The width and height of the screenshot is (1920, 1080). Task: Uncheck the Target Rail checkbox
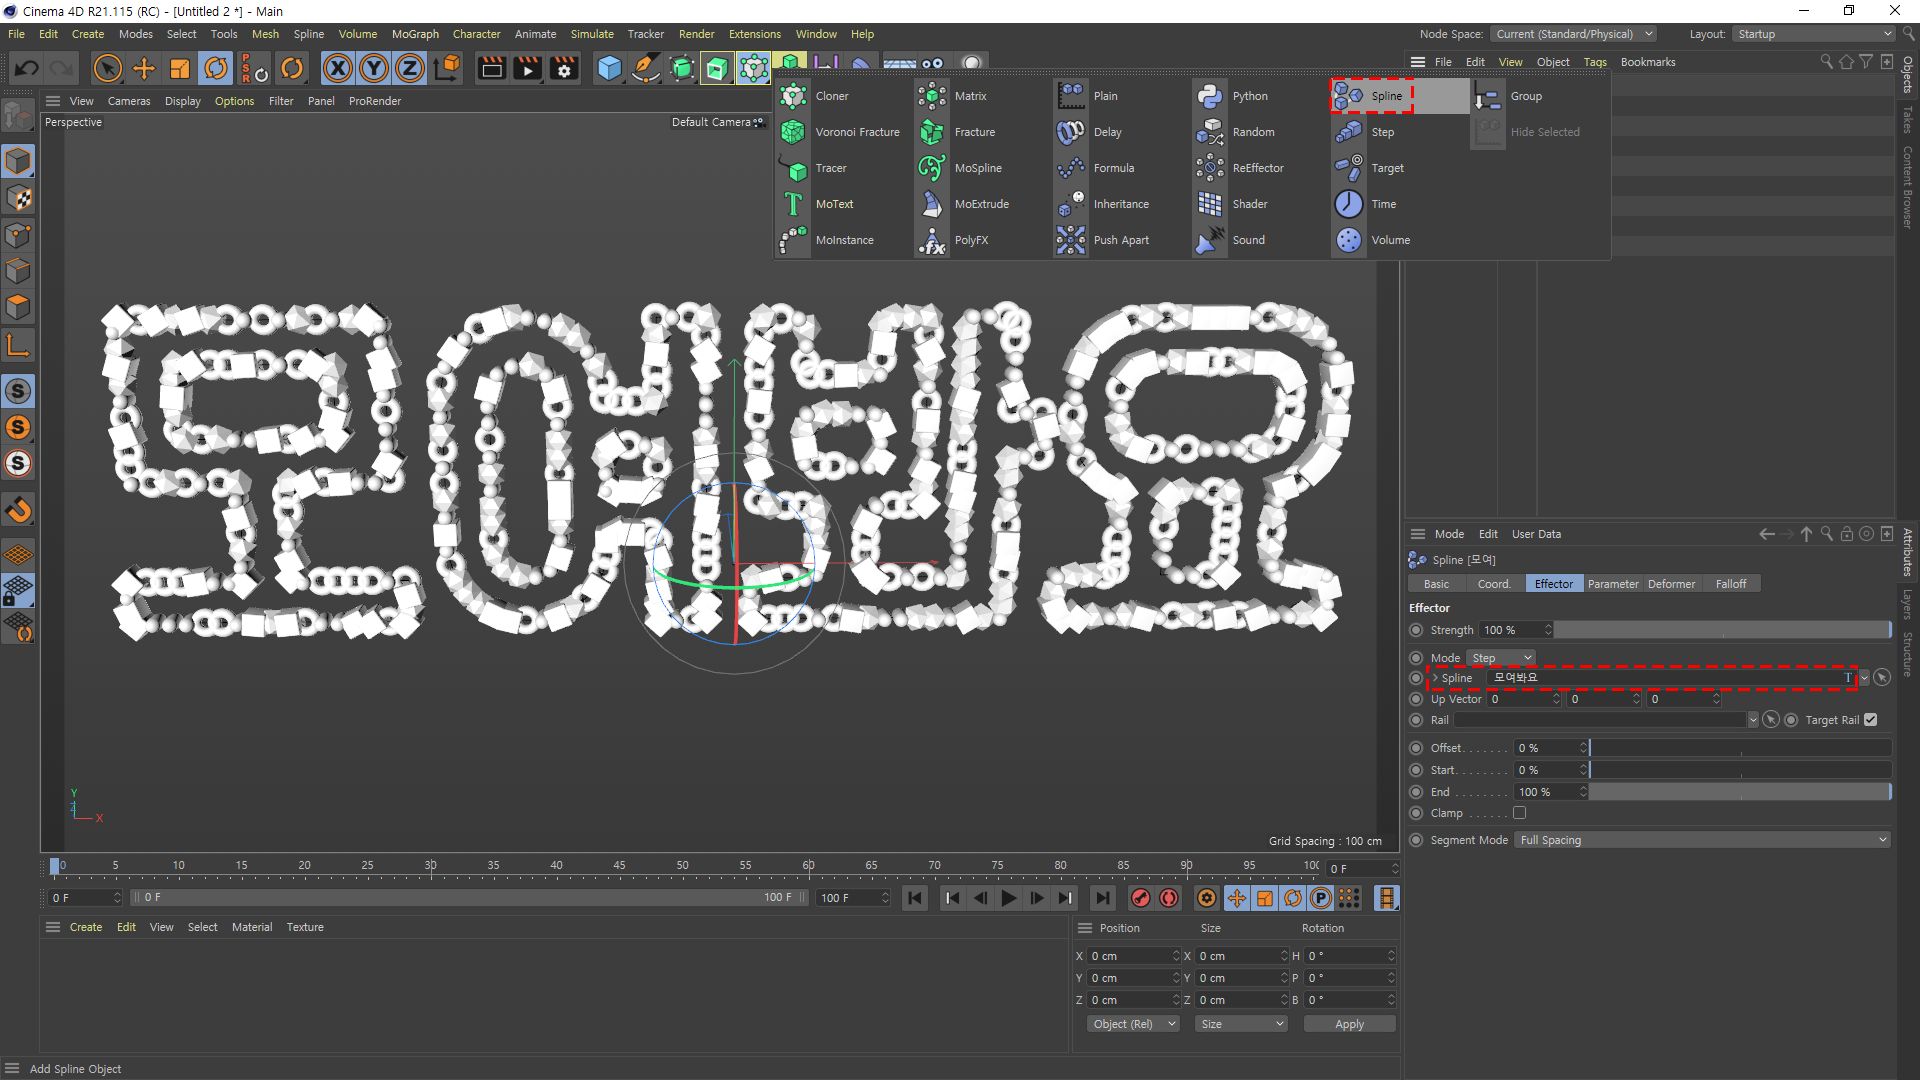[x=1870, y=720]
